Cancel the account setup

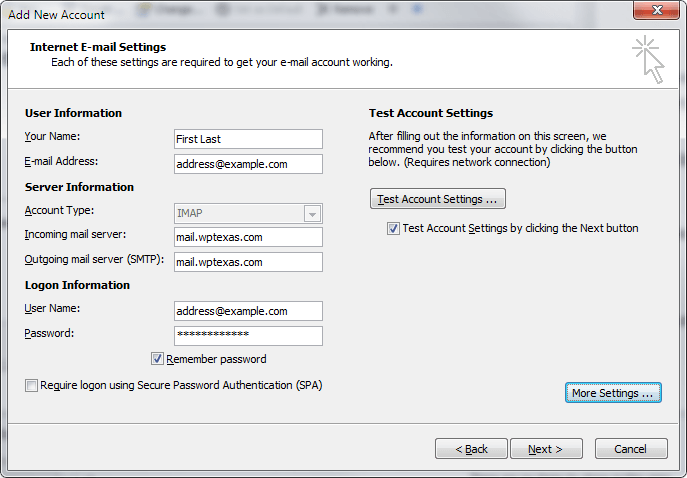[x=631, y=449]
